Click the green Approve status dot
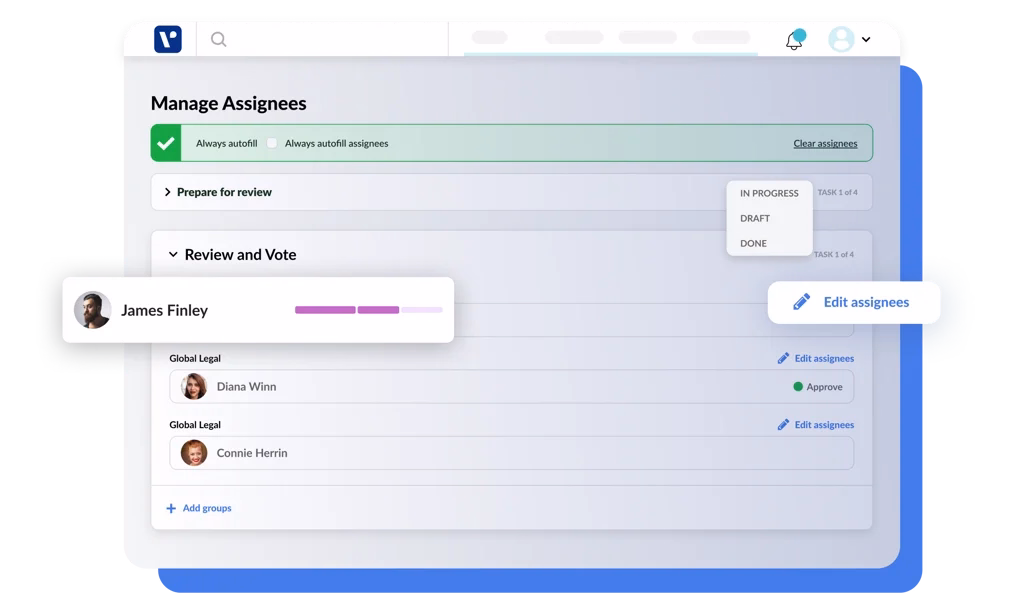 coord(797,387)
